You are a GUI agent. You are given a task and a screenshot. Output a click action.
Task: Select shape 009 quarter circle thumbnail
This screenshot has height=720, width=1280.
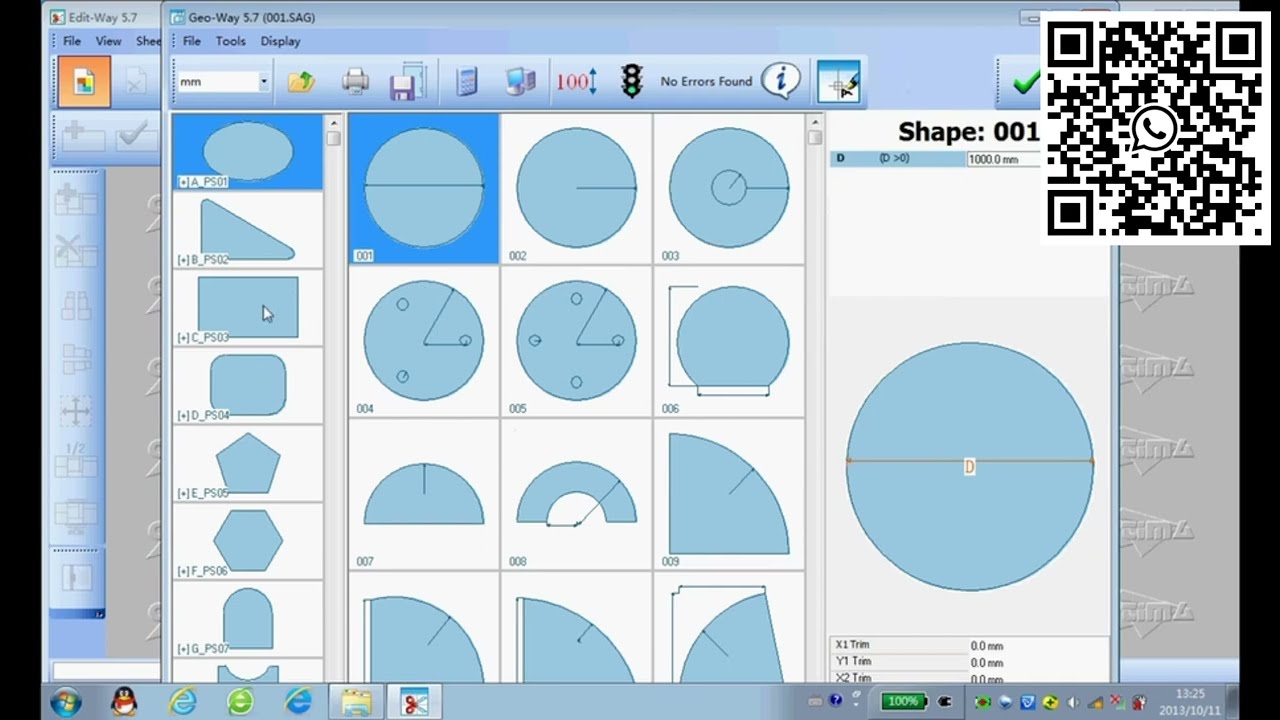(729, 495)
